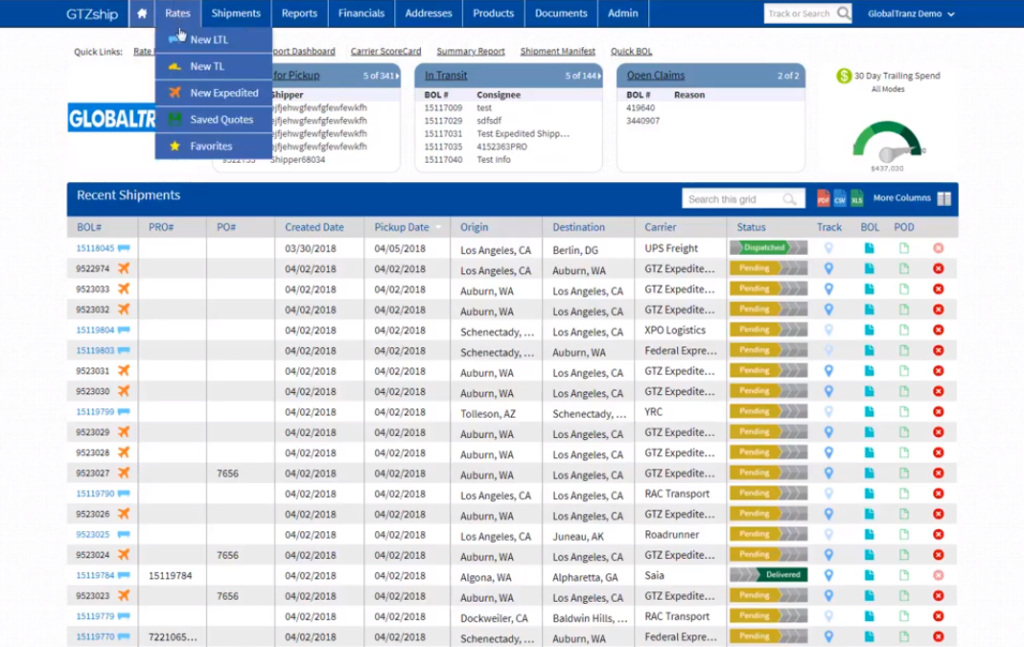Click the Pending status bar for 9523025
This screenshot has width=1024, height=647.
(768, 534)
